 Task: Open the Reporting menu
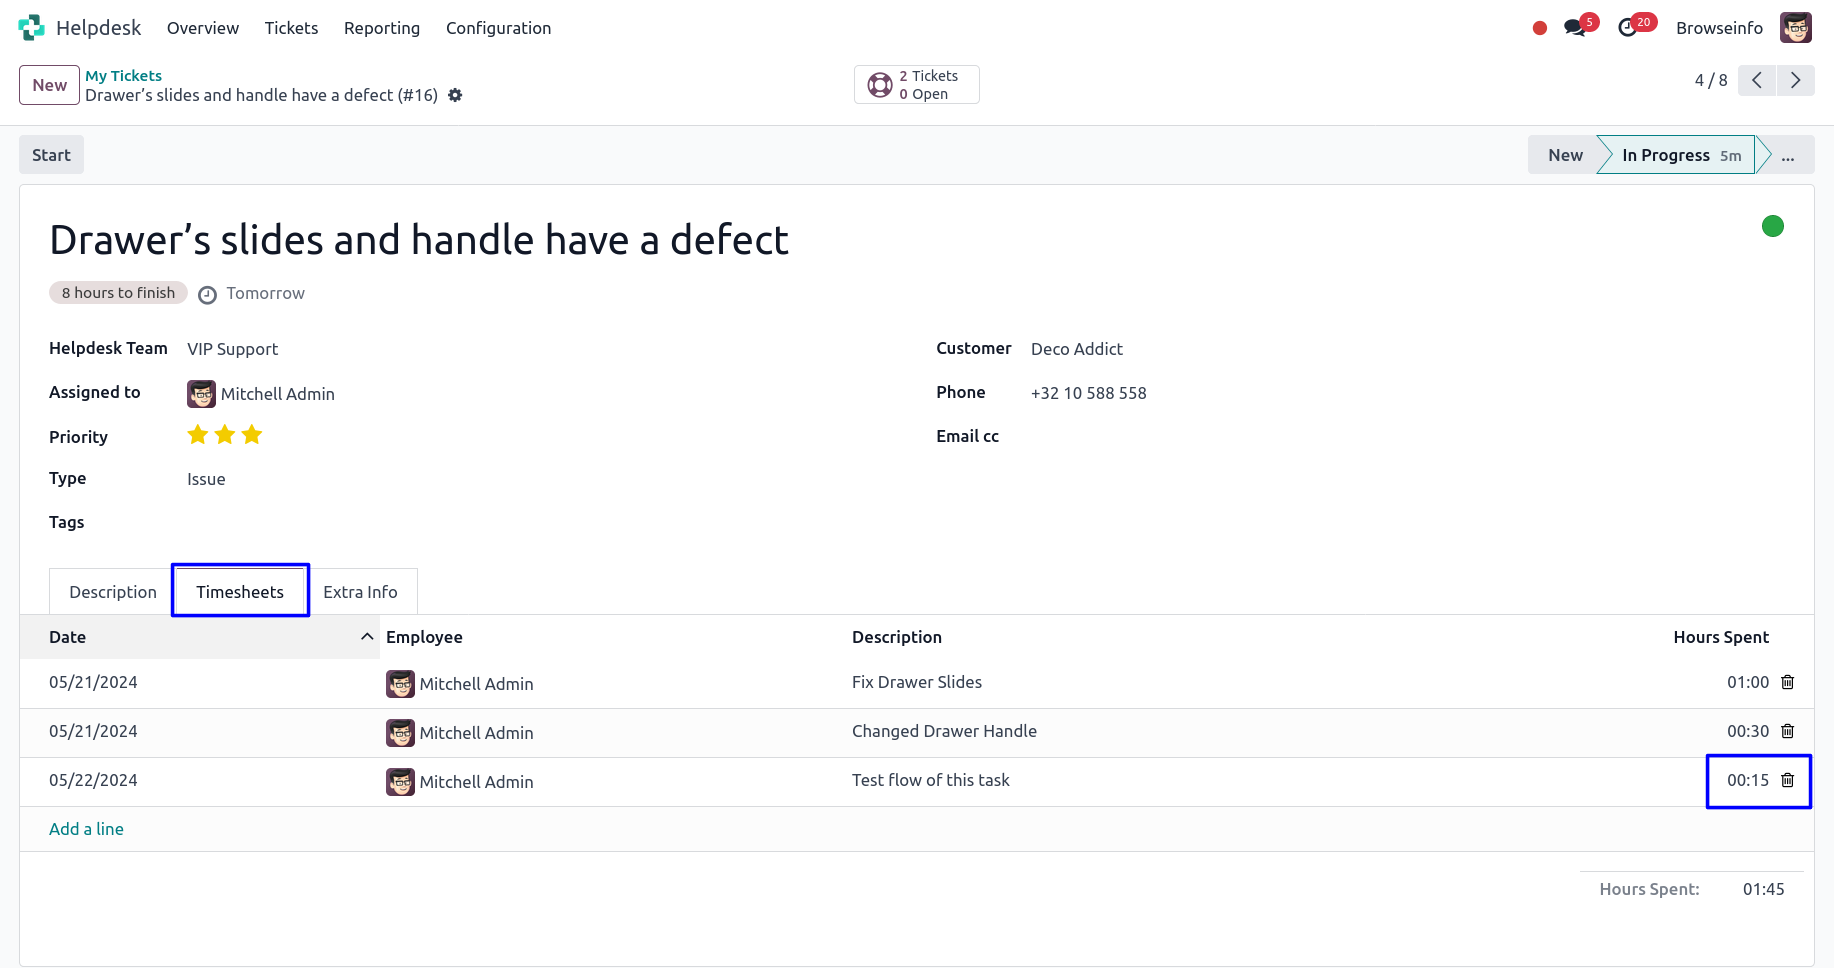click(x=382, y=28)
